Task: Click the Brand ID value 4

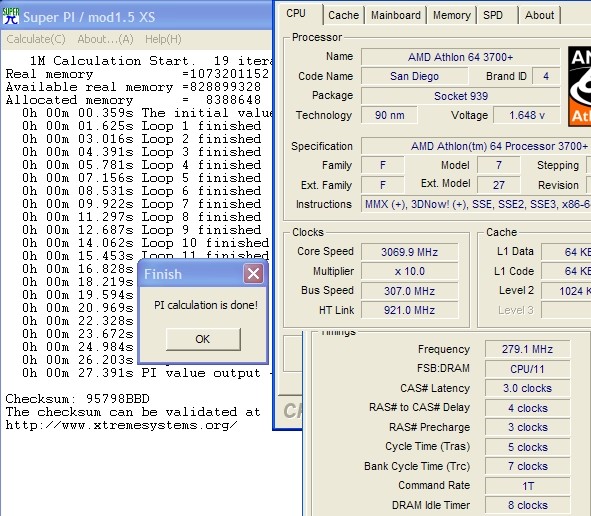Action: point(546,76)
